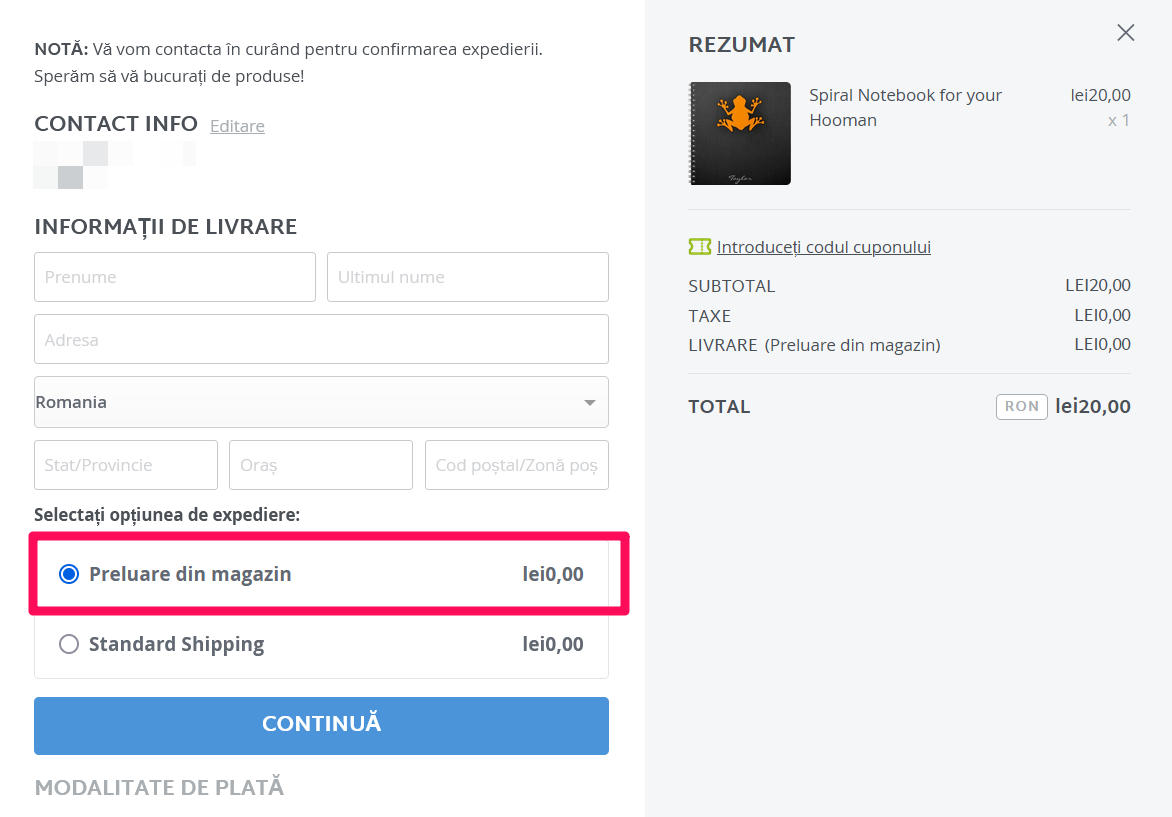Open the Spiral Notebook product thumbnail

click(739, 133)
